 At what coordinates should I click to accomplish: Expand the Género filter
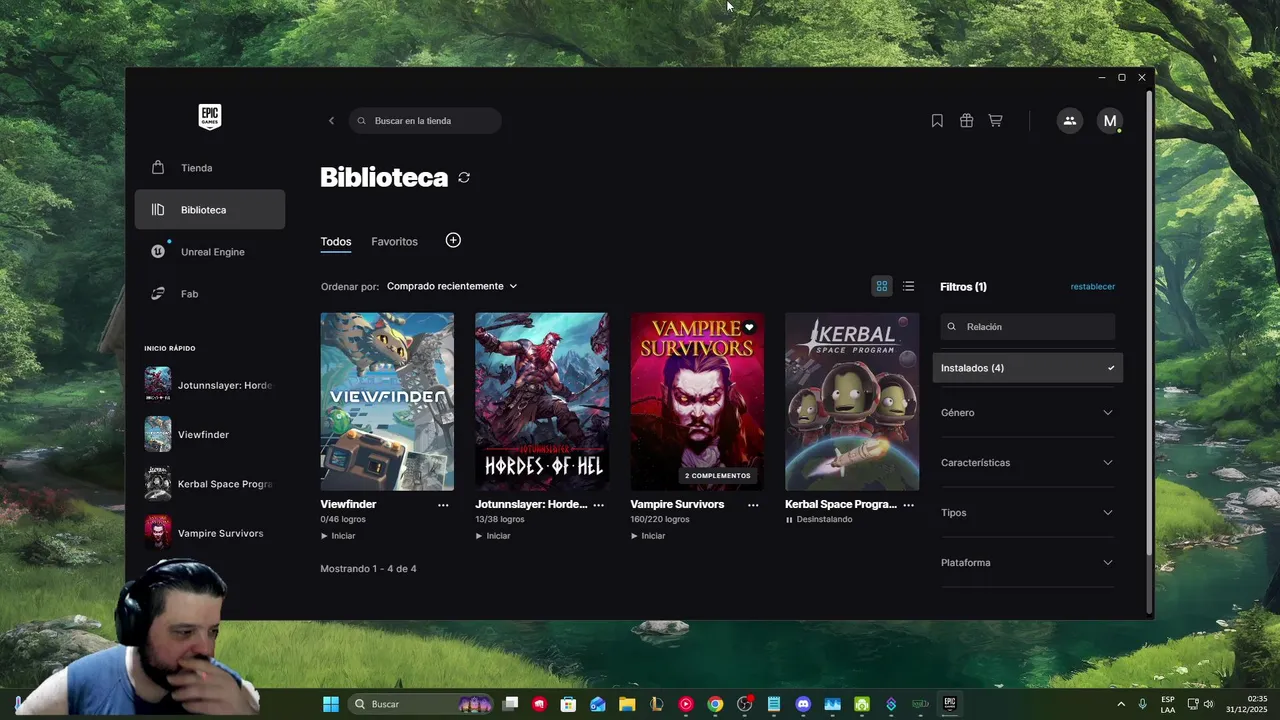click(x=1027, y=413)
